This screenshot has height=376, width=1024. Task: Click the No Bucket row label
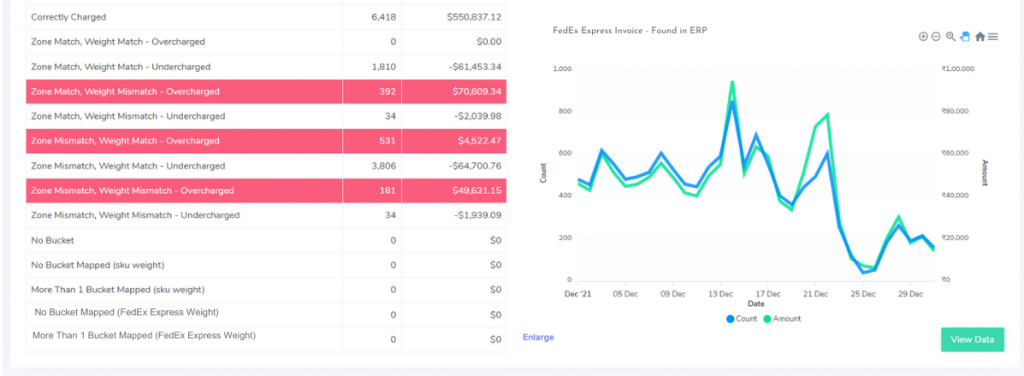(x=53, y=240)
